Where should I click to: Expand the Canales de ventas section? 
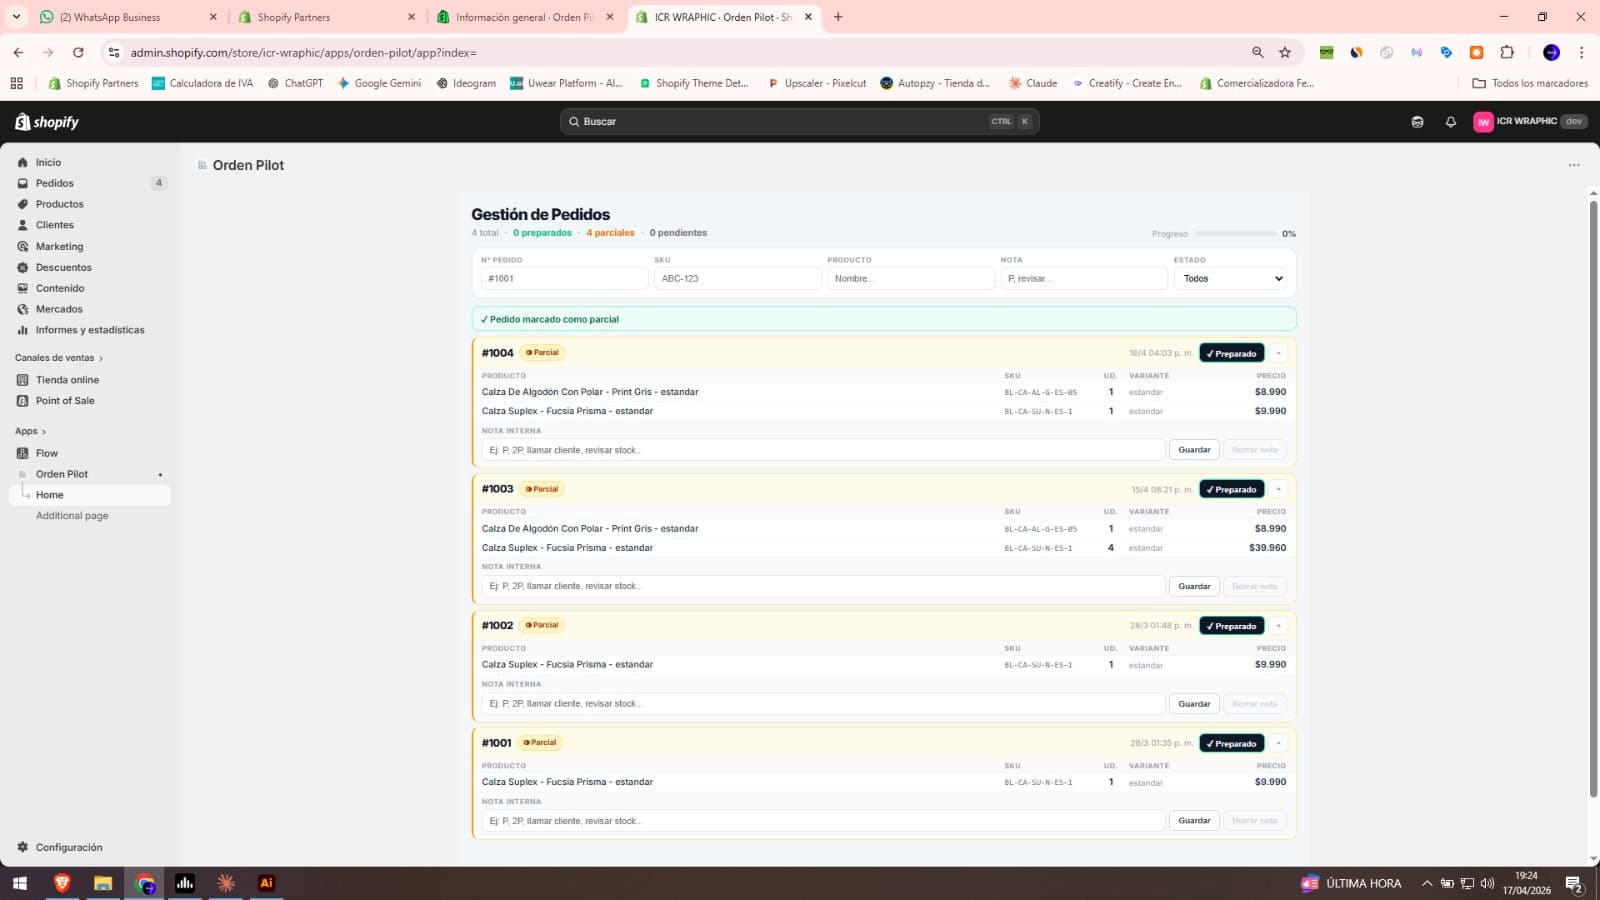click(59, 358)
